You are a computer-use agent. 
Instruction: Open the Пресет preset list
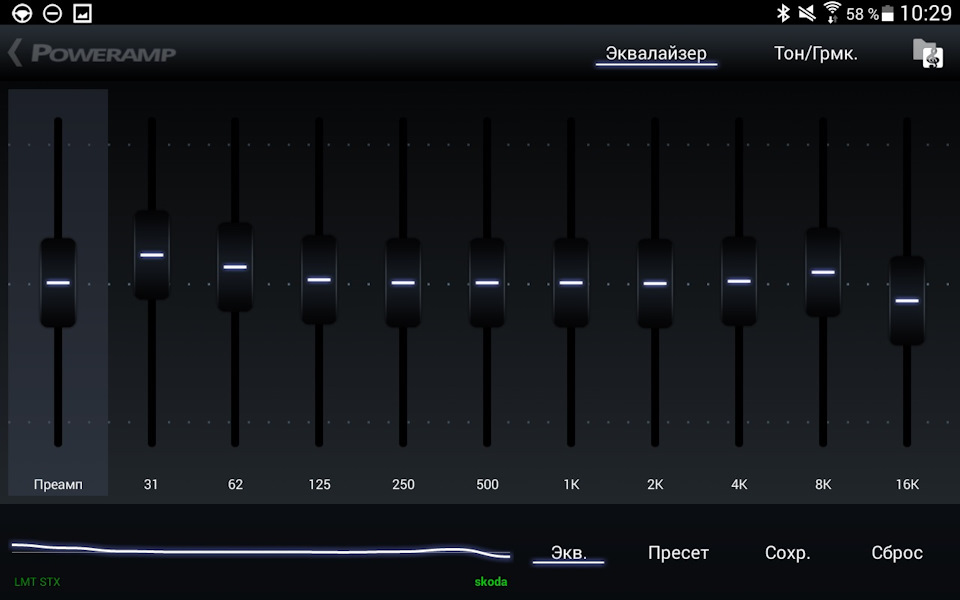click(678, 552)
